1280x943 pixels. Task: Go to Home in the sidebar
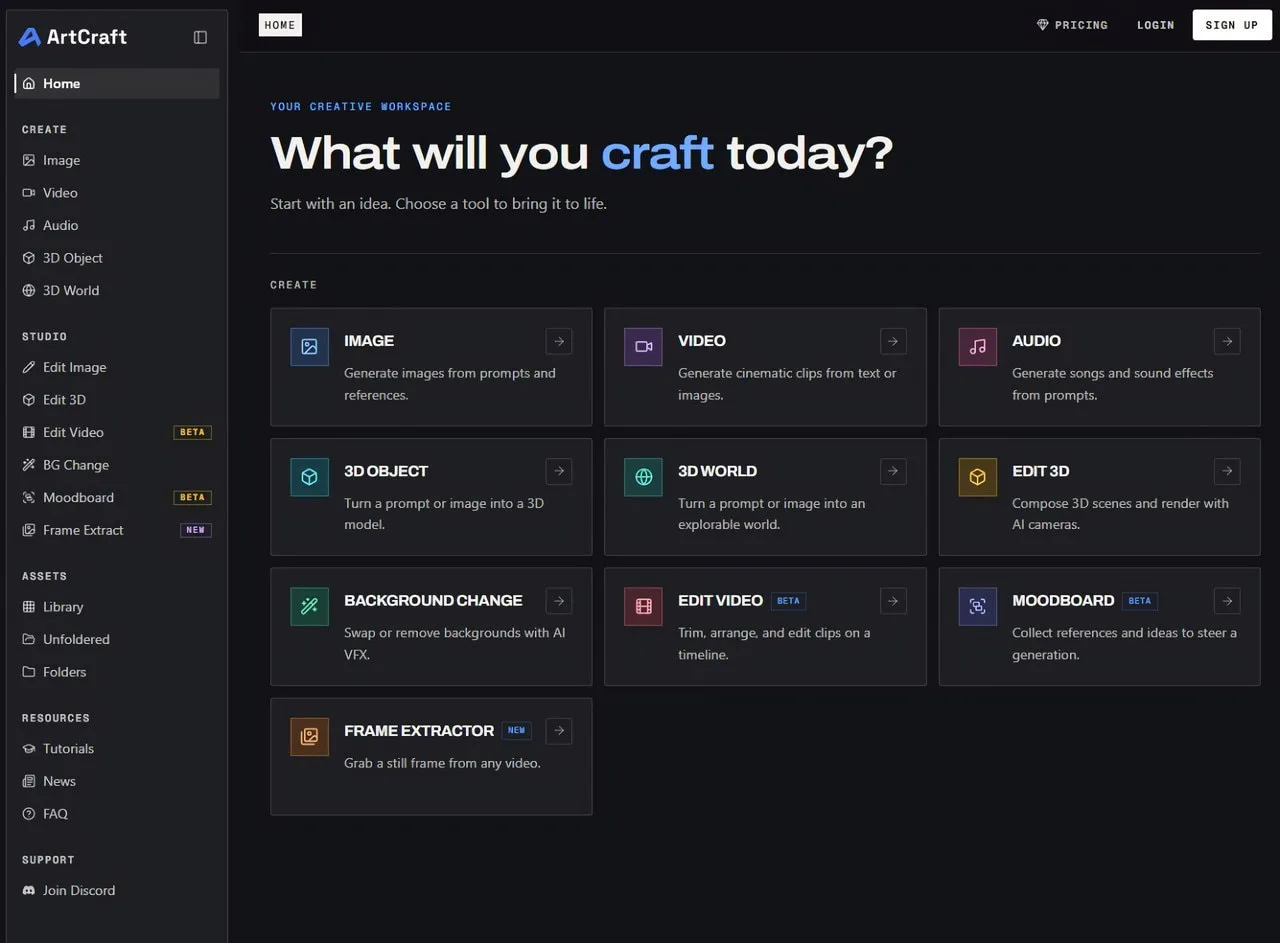coord(117,83)
